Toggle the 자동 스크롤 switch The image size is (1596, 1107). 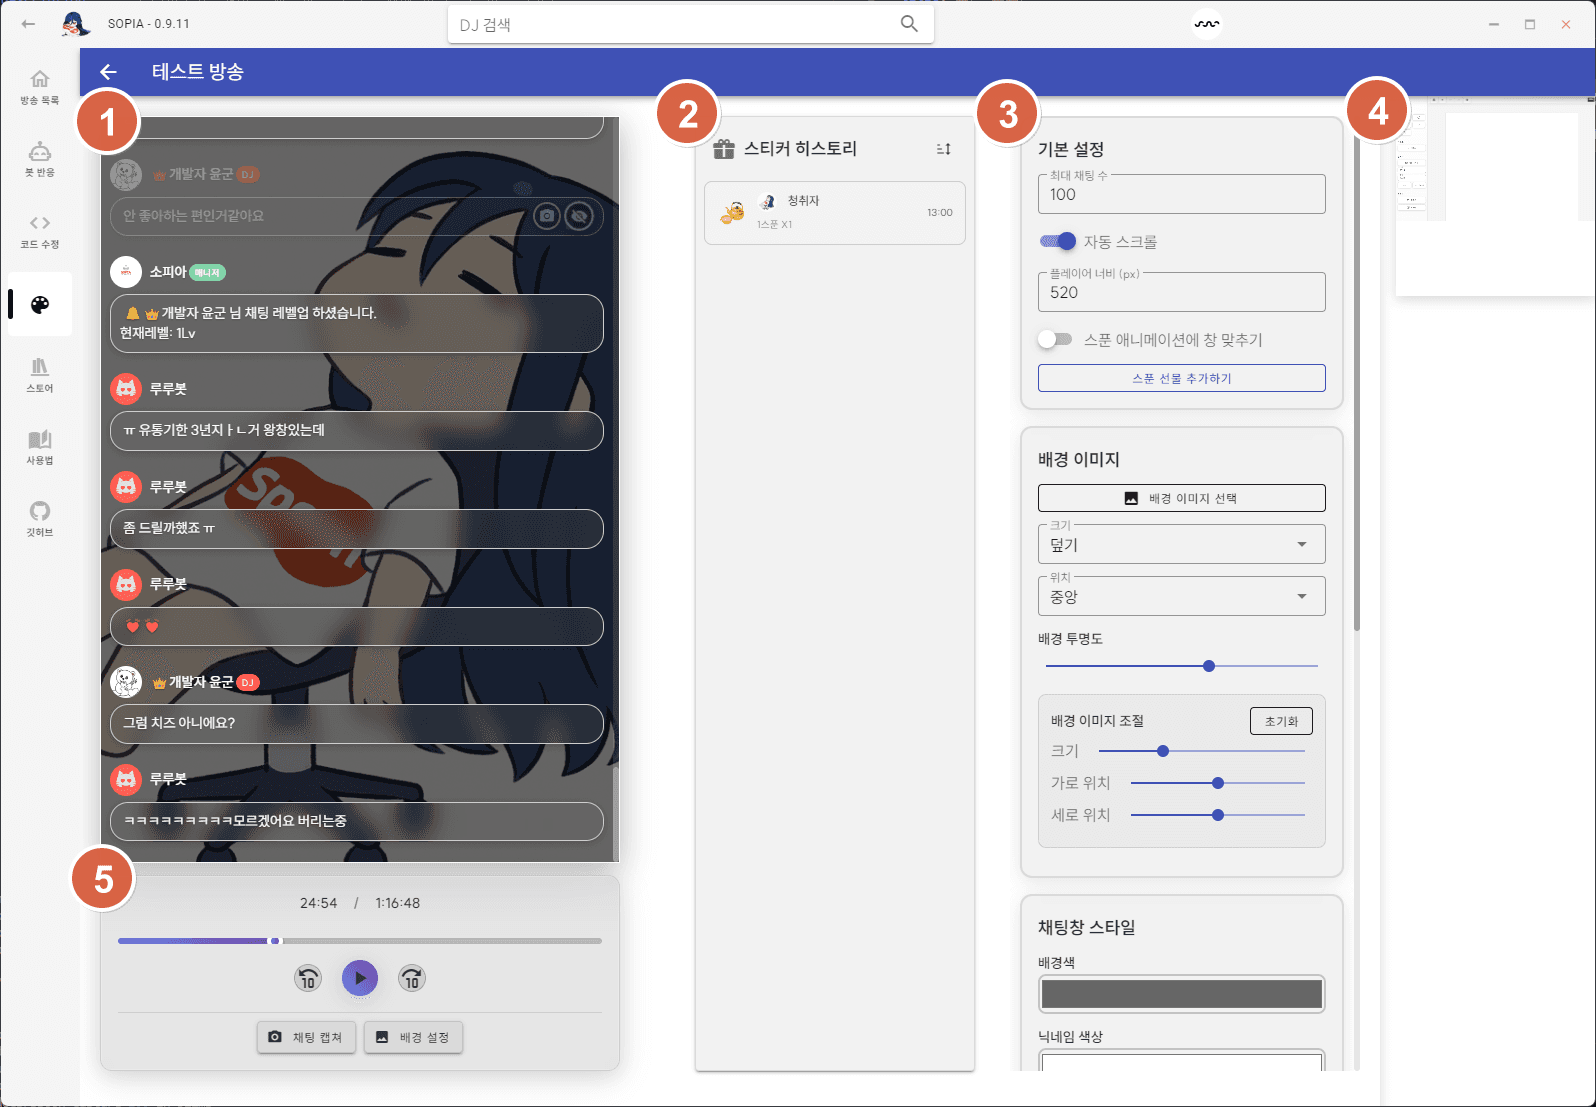pyautogui.click(x=1057, y=241)
